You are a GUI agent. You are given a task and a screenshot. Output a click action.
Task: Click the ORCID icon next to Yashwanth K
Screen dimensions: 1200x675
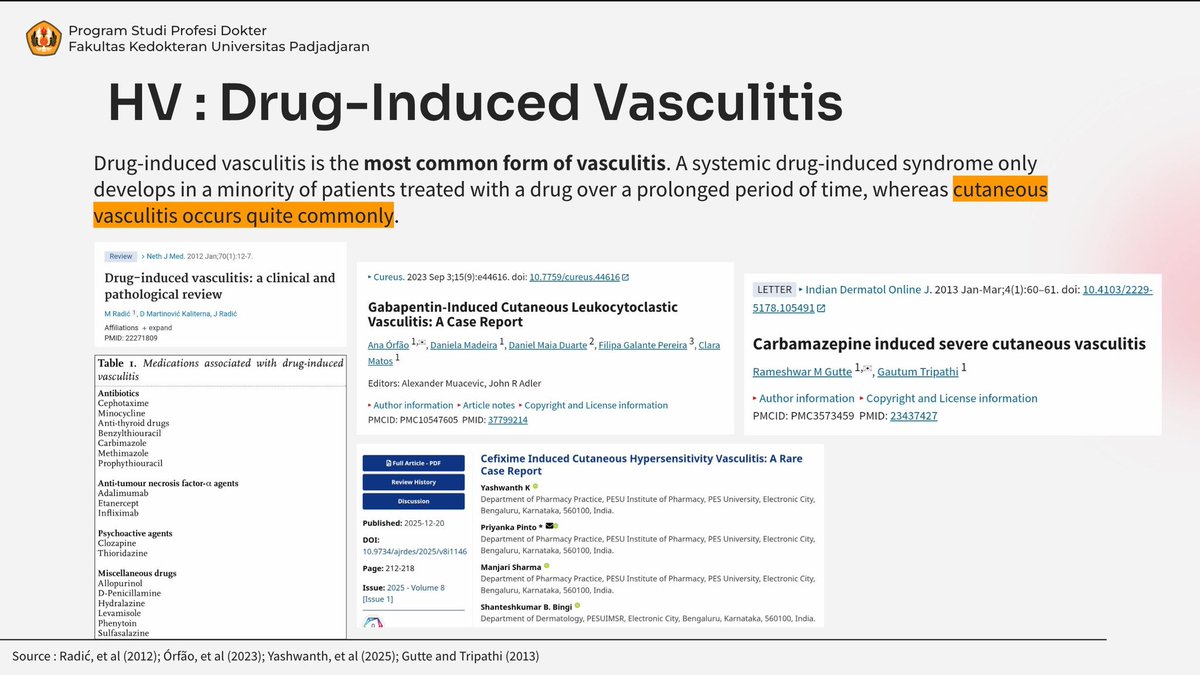pyautogui.click(x=536, y=487)
